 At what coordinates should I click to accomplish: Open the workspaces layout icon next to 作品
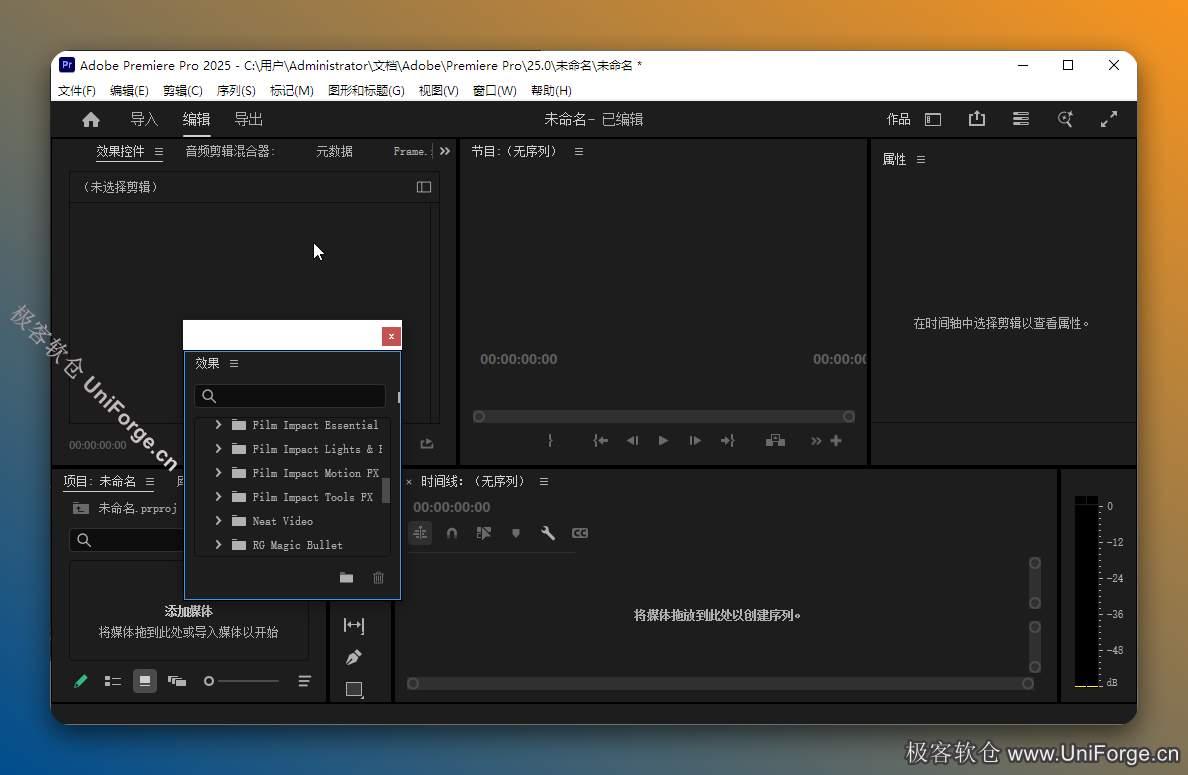pos(933,120)
